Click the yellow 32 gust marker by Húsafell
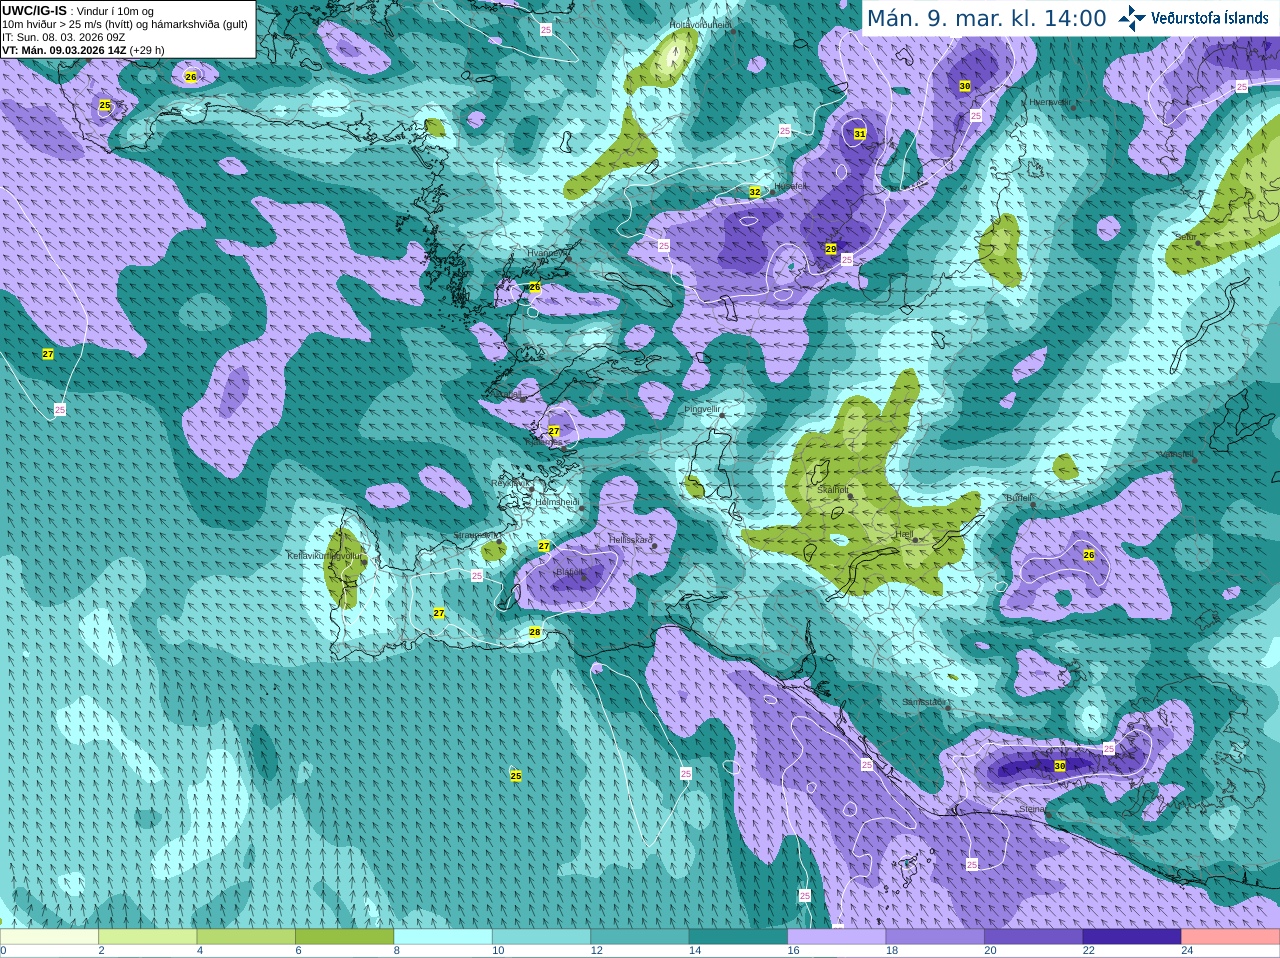This screenshot has width=1280, height=958. coord(755,192)
